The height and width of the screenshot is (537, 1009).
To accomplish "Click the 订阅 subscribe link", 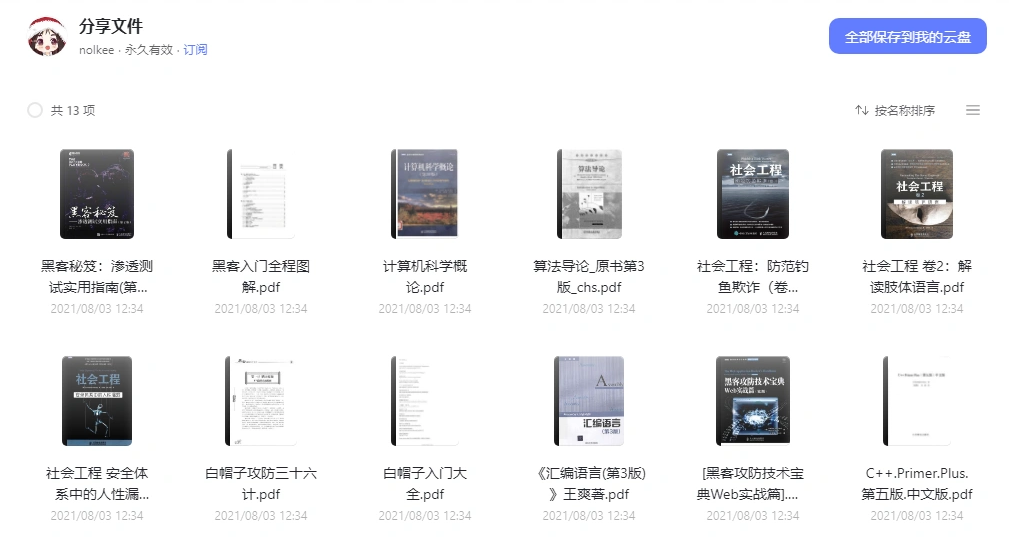I will 195,50.
